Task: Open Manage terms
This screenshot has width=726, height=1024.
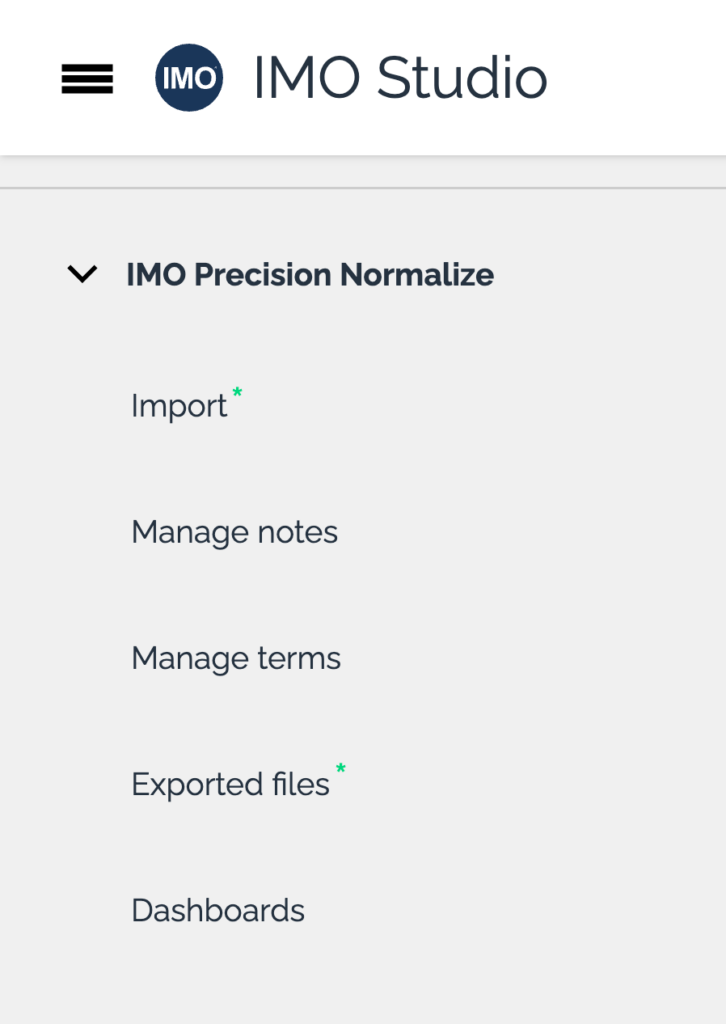Action: 236,658
